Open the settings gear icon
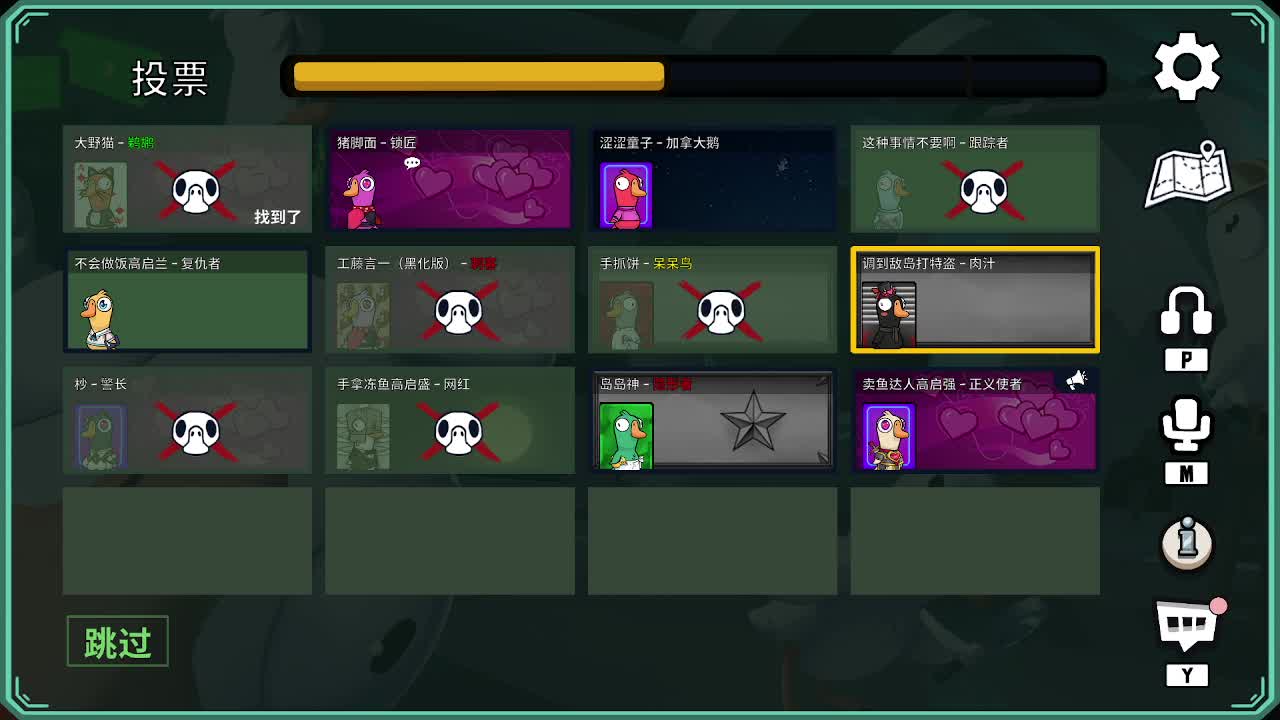This screenshot has width=1280, height=720. tap(1187, 67)
